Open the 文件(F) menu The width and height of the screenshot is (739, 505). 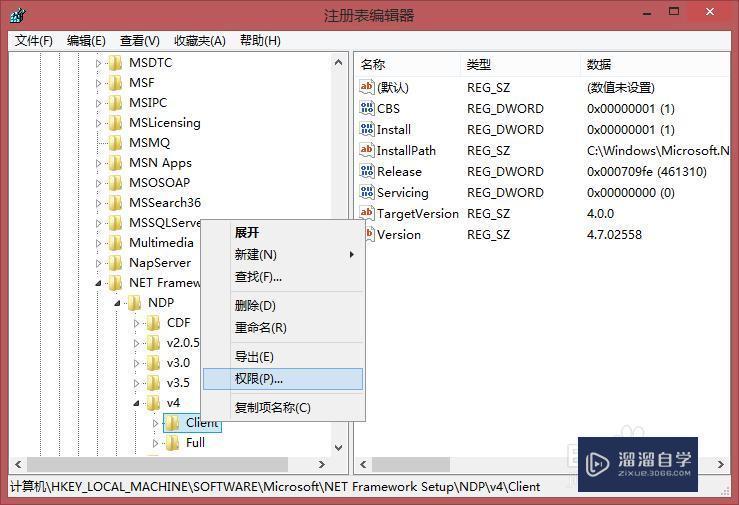point(33,41)
